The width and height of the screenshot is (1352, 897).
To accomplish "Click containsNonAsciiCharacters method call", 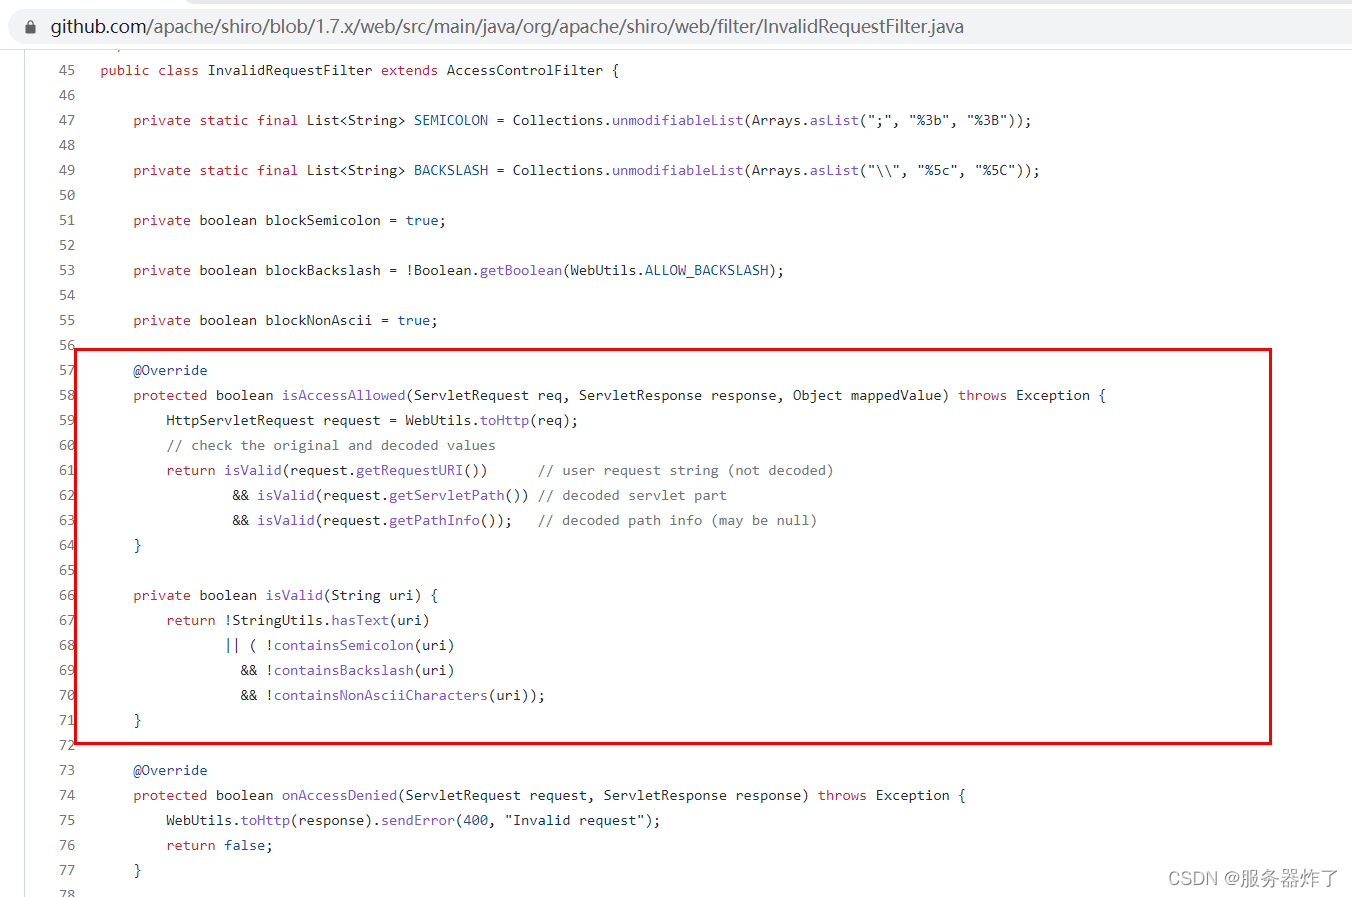I will point(381,695).
